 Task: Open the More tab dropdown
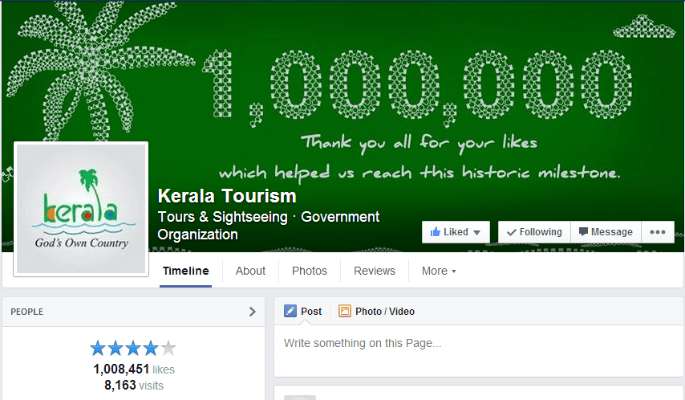(439, 271)
